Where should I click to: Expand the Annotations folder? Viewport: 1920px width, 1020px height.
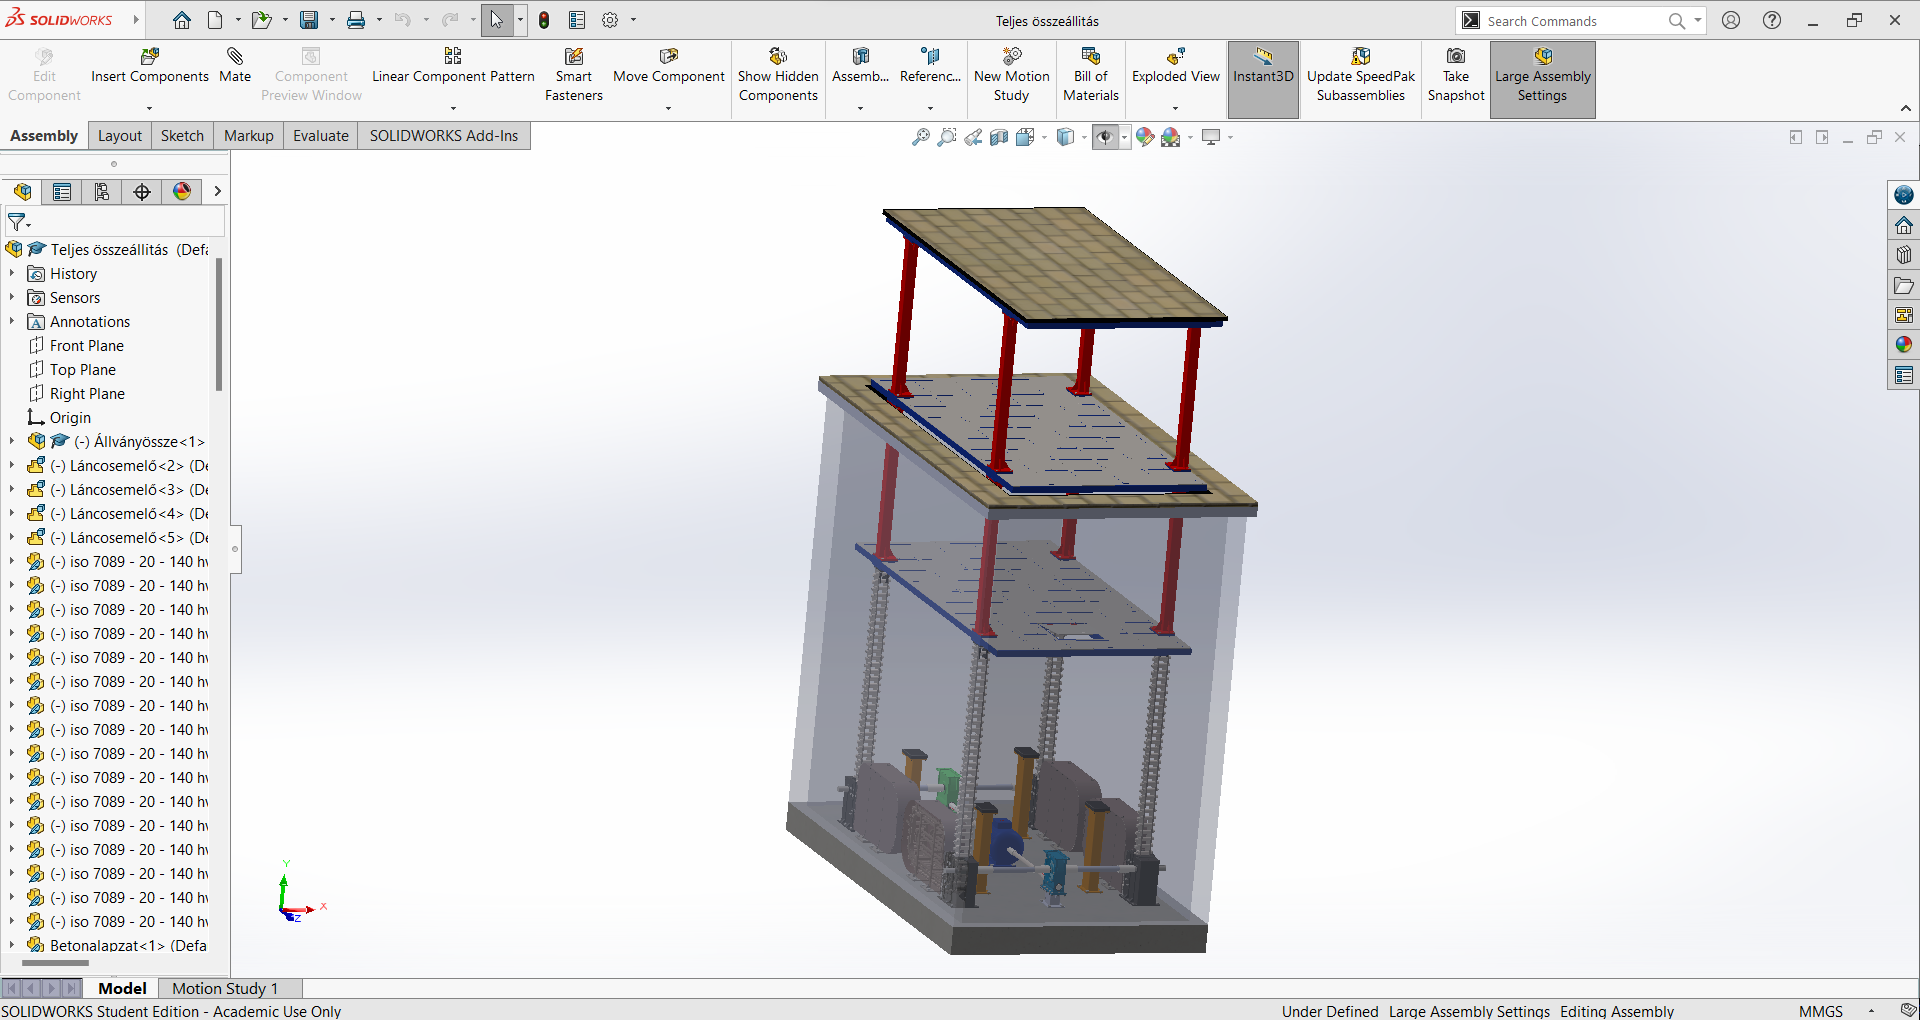(12, 322)
